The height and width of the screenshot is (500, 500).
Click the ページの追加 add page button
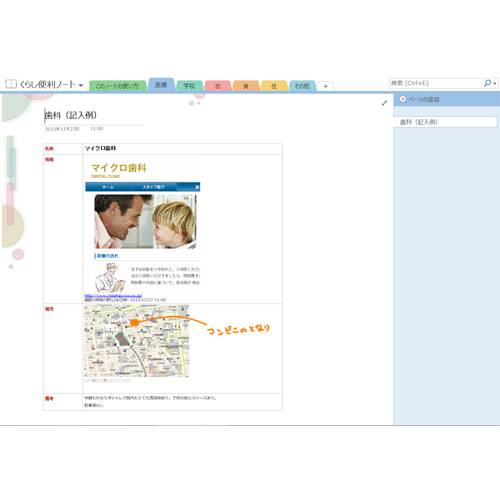[420, 99]
